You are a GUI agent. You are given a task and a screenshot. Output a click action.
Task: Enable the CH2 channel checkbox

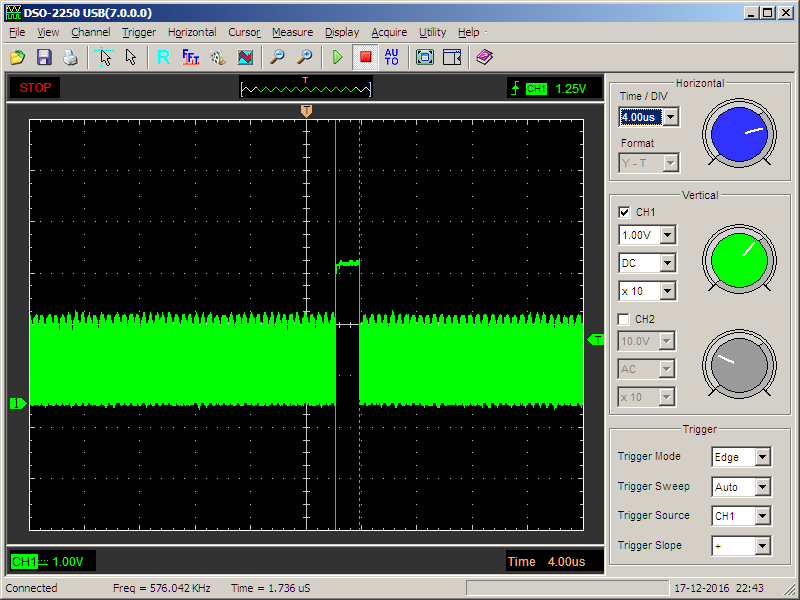(625, 319)
